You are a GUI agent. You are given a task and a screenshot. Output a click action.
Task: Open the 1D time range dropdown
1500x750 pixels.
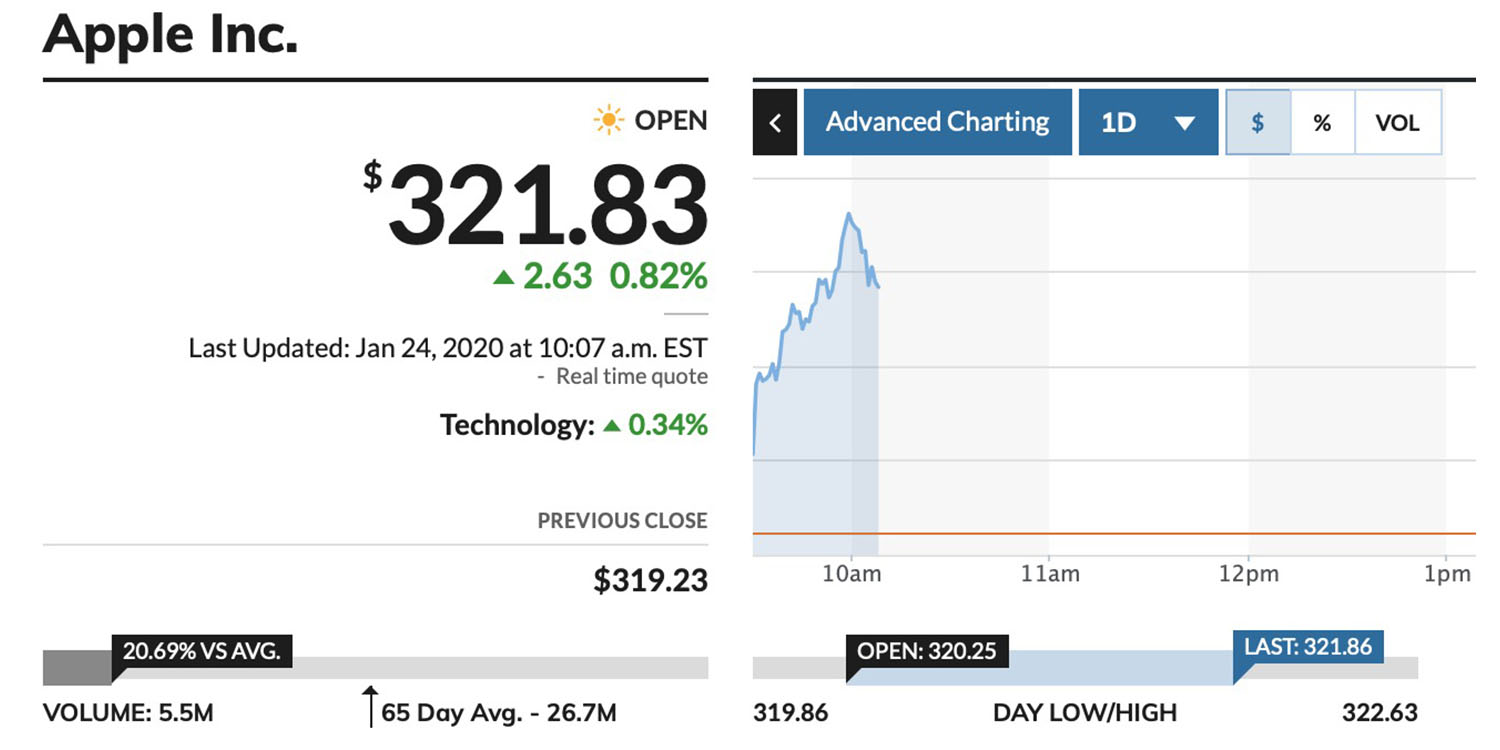[1147, 122]
